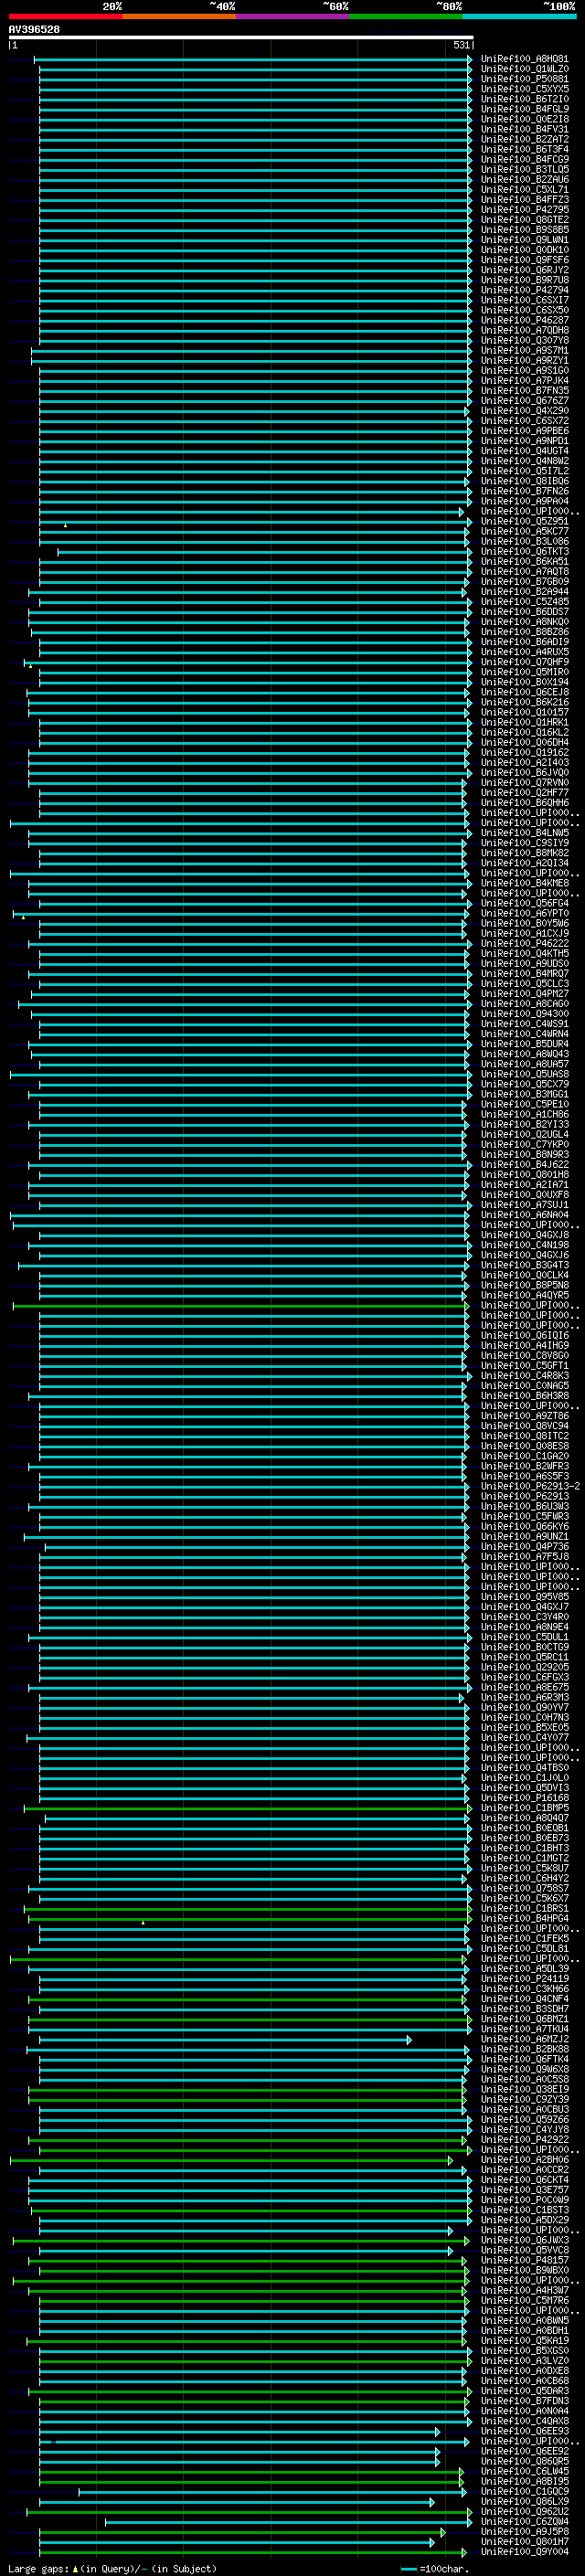This screenshot has height=2576, width=585.
Task: Select hit label UniRef100_P50881
Action: [x=524, y=79]
